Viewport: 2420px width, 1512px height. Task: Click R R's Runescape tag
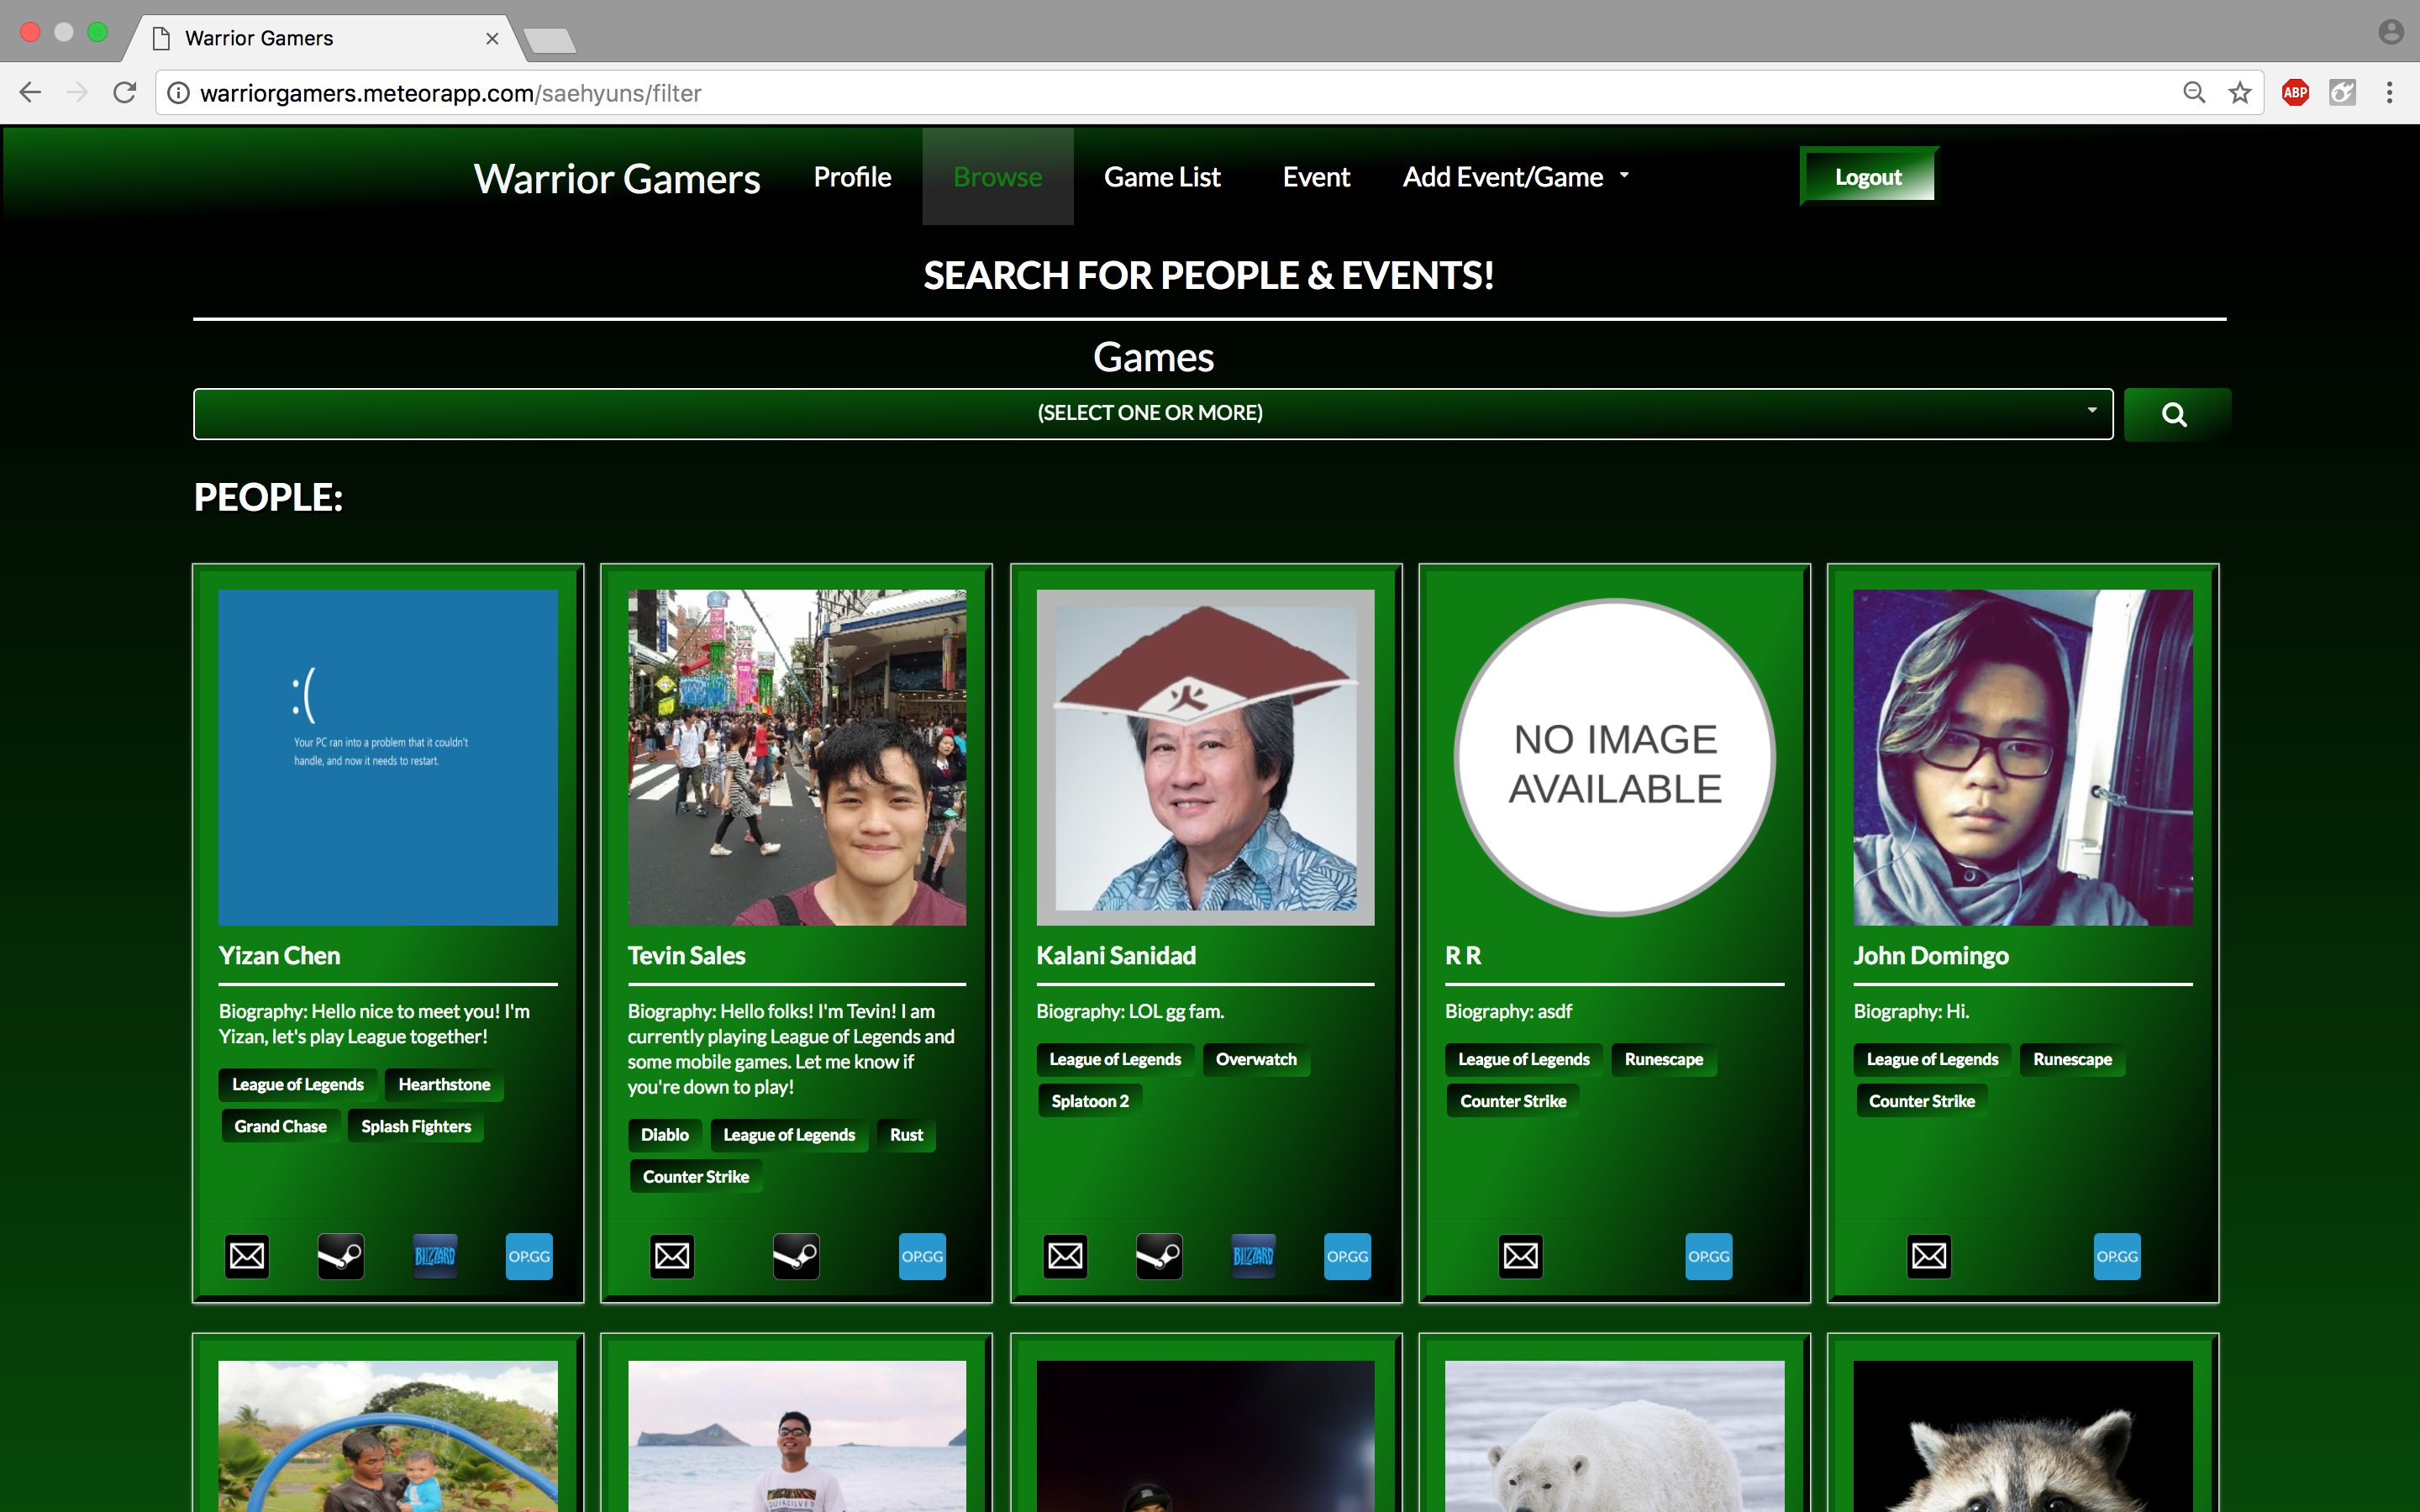coord(1664,1059)
